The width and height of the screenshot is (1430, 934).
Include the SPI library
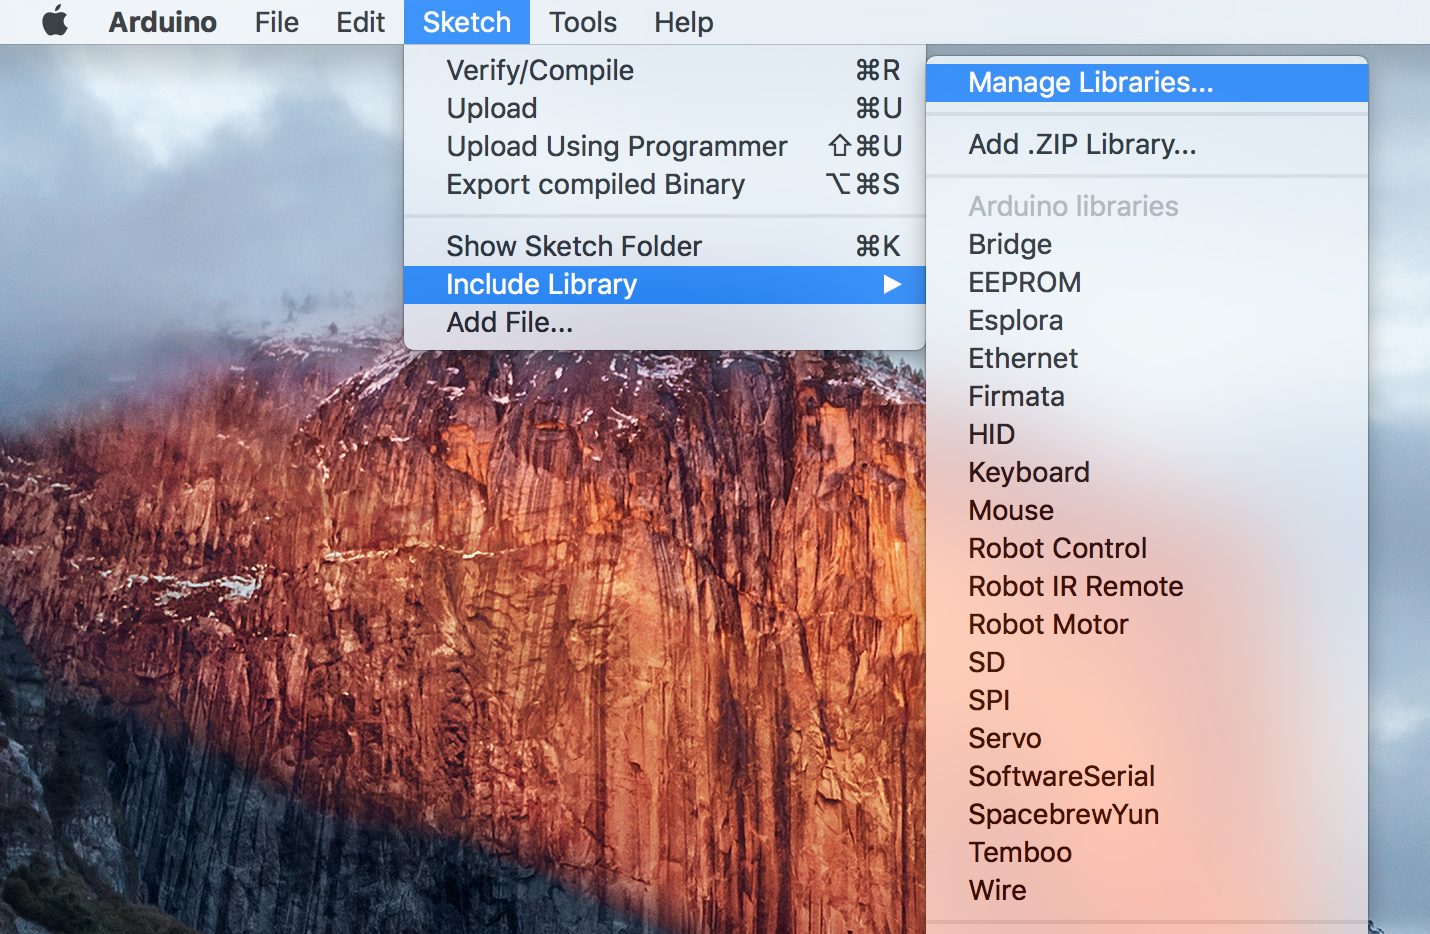click(x=1147, y=700)
